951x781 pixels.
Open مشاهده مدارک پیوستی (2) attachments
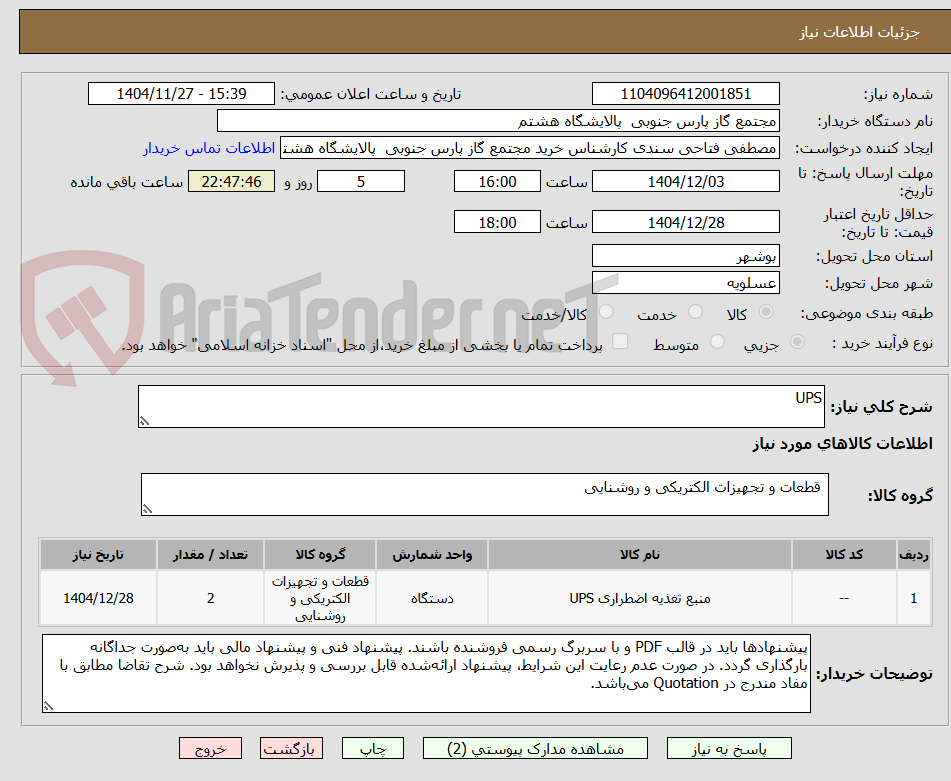coord(535,748)
